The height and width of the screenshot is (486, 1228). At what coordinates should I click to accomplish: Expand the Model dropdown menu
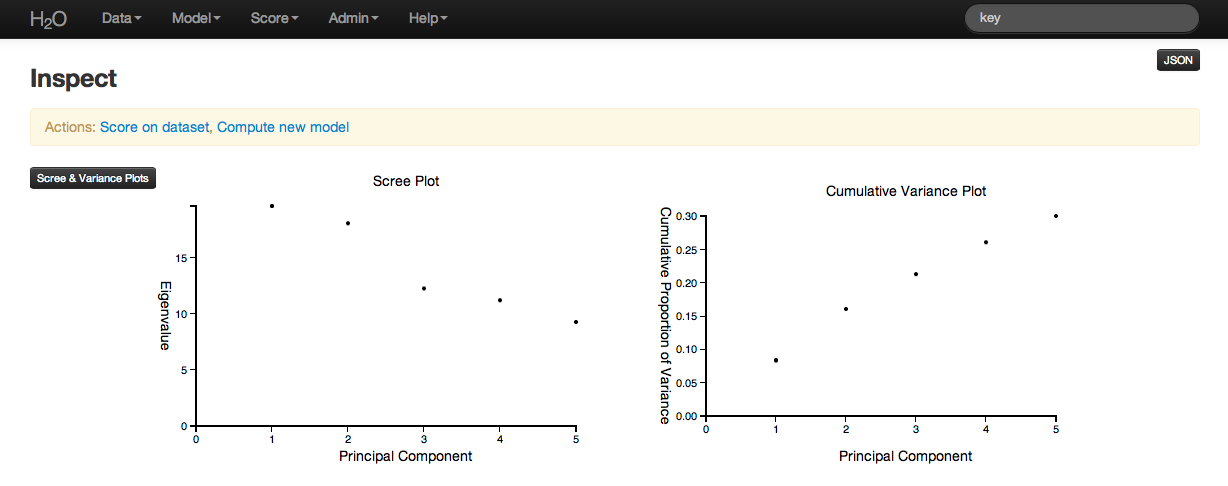[x=196, y=19]
